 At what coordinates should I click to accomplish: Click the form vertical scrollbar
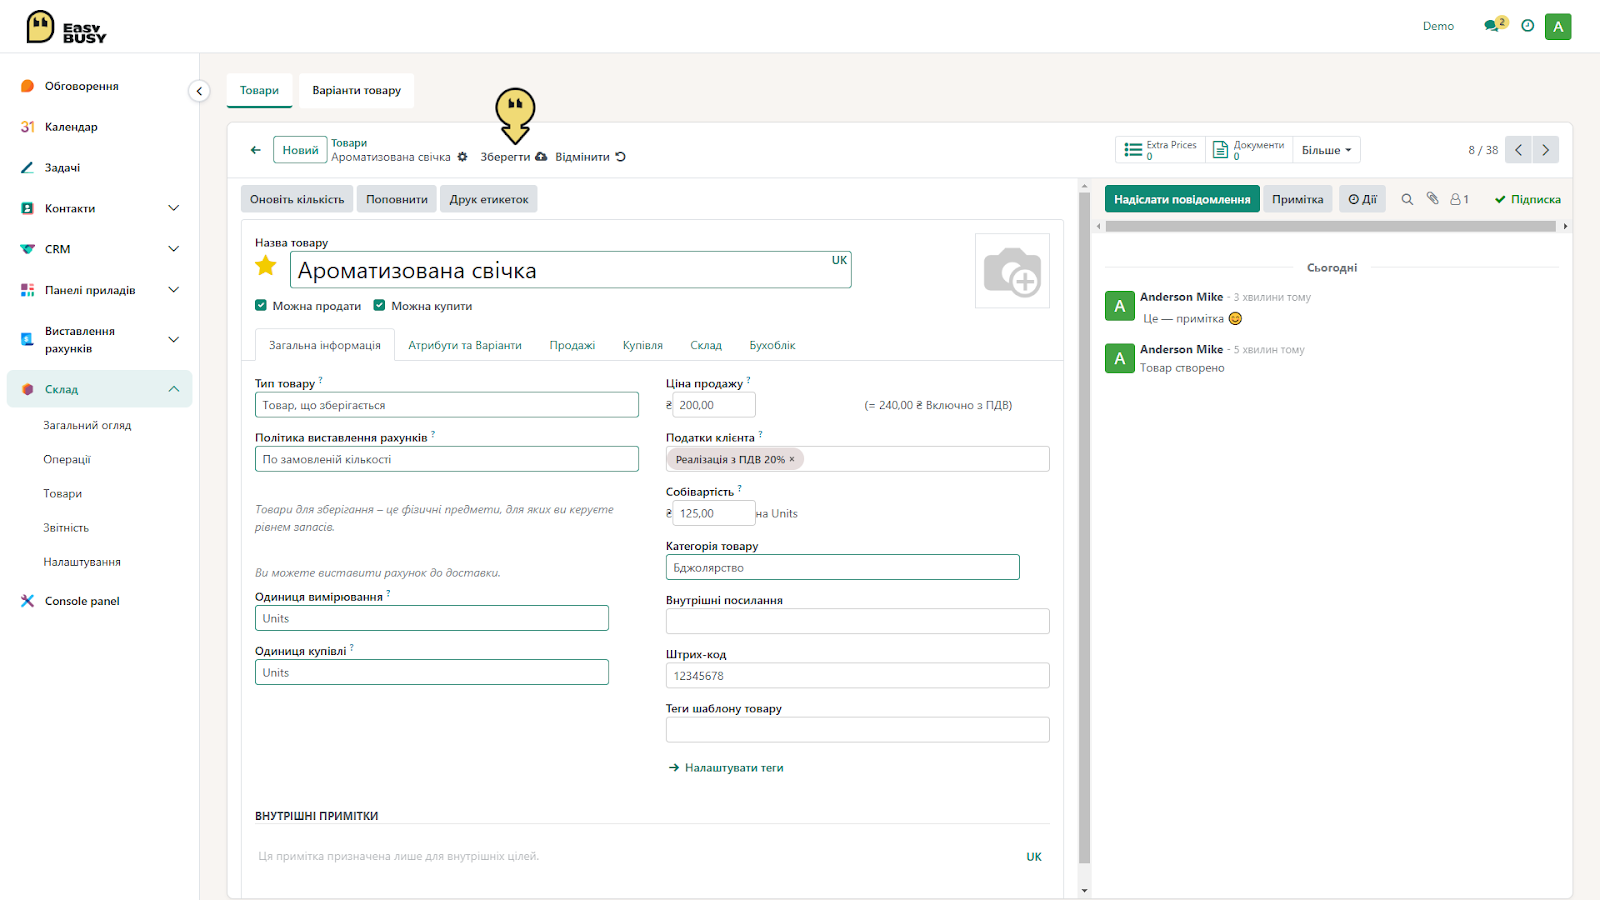(1085, 528)
